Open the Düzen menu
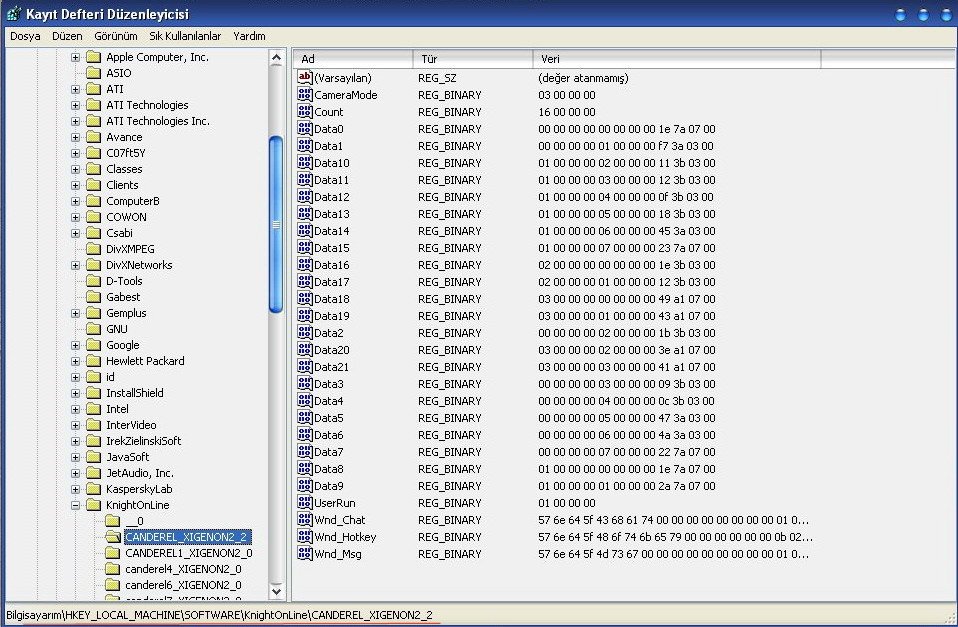 click(x=67, y=36)
